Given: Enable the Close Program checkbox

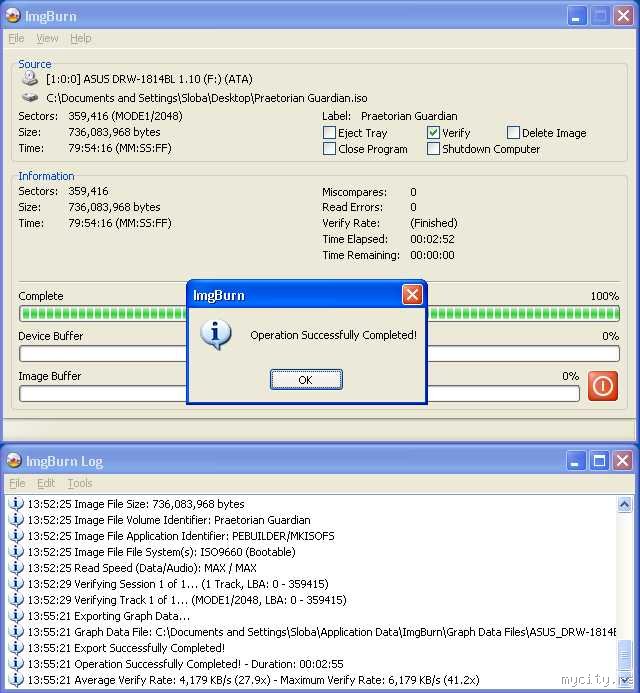Looking at the screenshot, I should point(329,148).
